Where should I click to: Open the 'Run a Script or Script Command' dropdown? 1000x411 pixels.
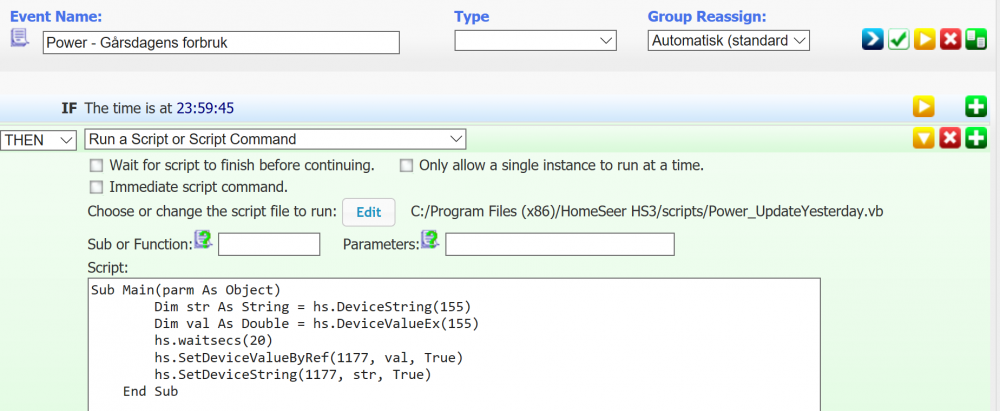point(275,140)
